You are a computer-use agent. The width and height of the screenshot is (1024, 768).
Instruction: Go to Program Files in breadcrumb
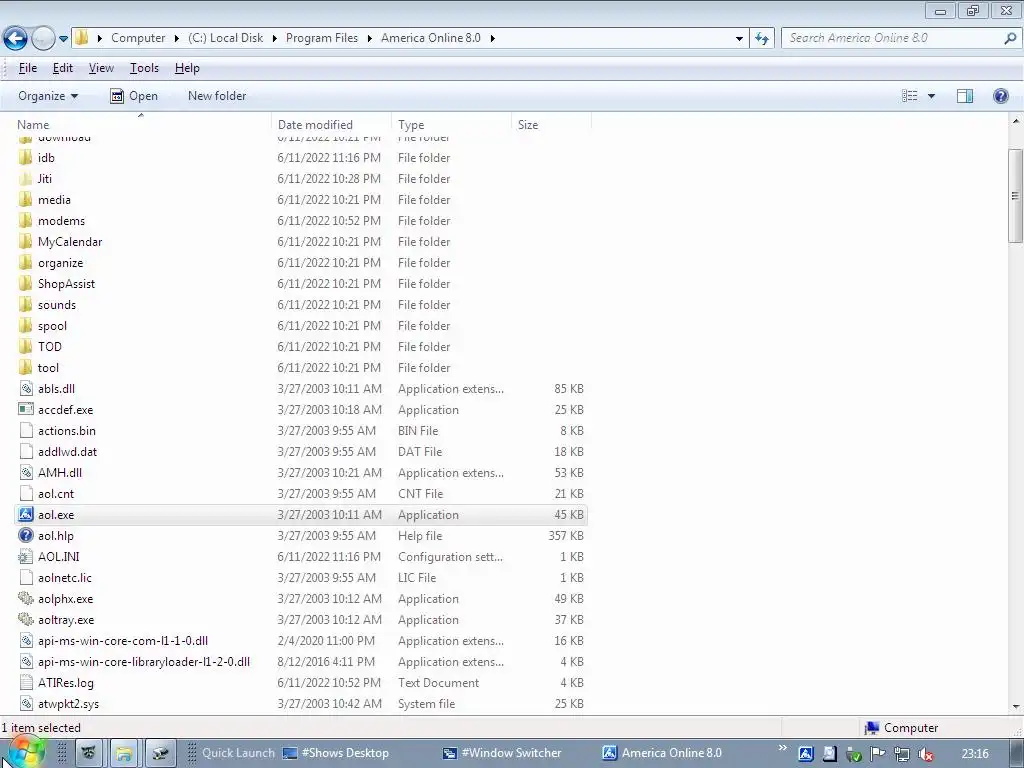coord(322,38)
